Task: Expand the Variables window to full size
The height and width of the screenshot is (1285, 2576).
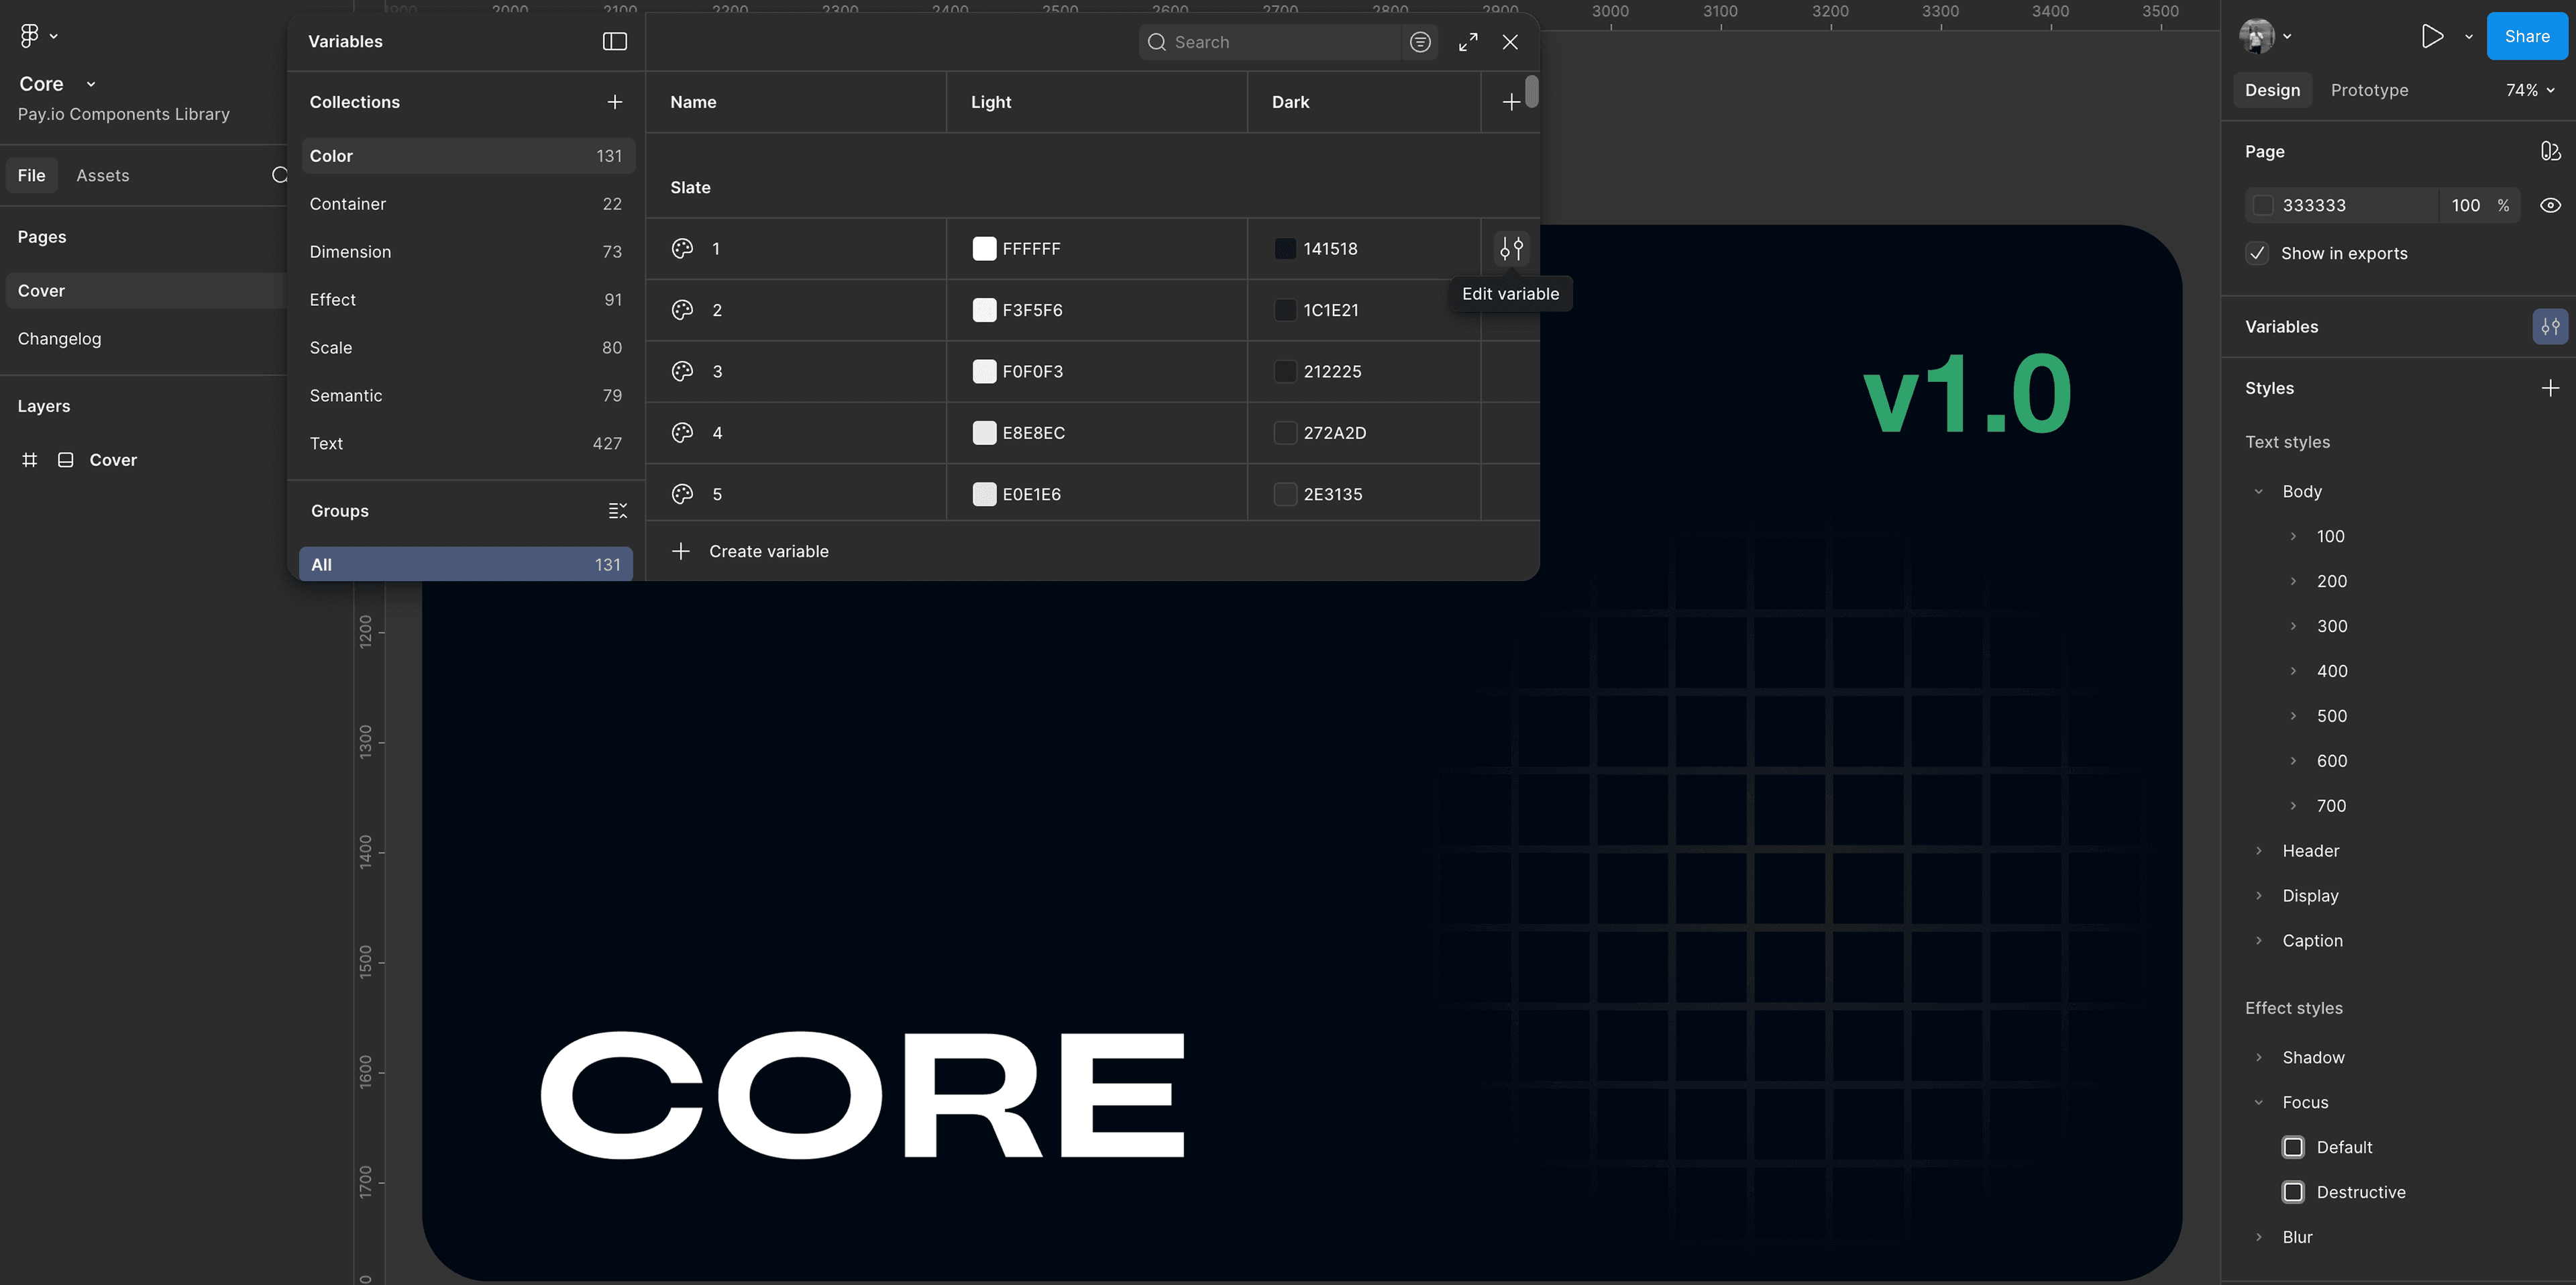Action: (x=1468, y=42)
